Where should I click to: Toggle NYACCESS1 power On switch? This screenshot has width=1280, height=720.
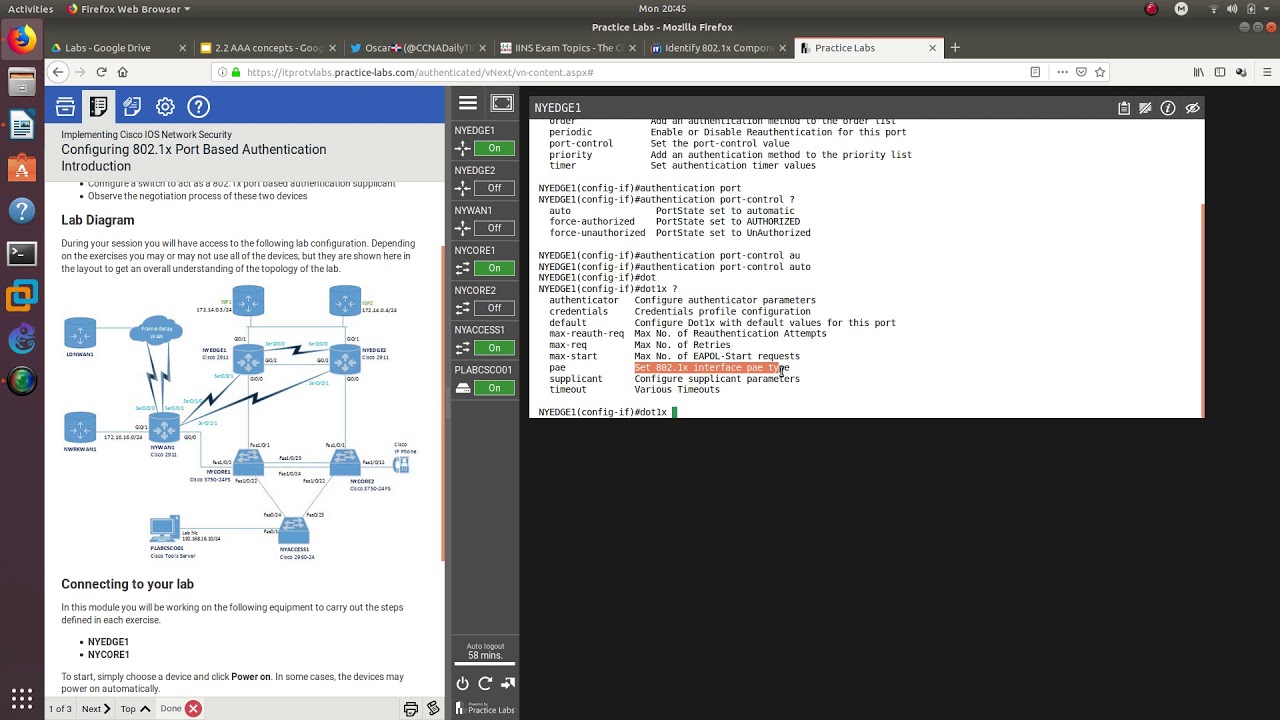pos(494,348)
